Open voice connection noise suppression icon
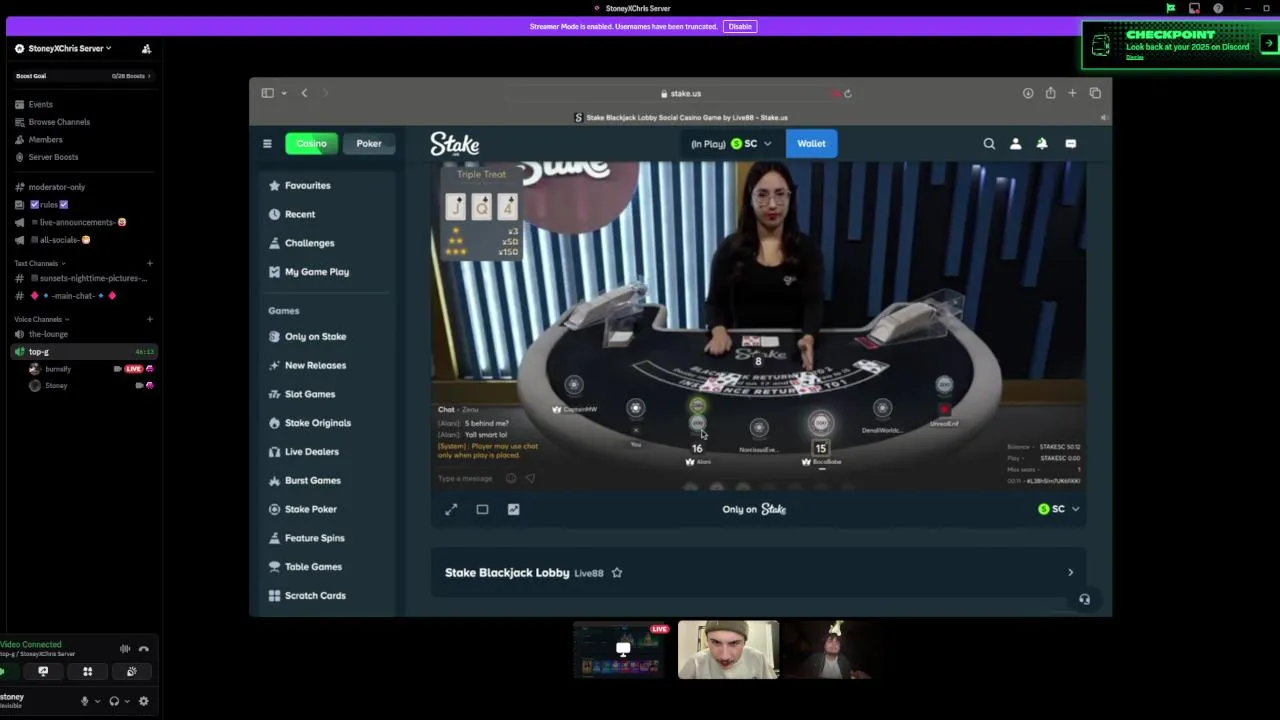 point(125,649)
